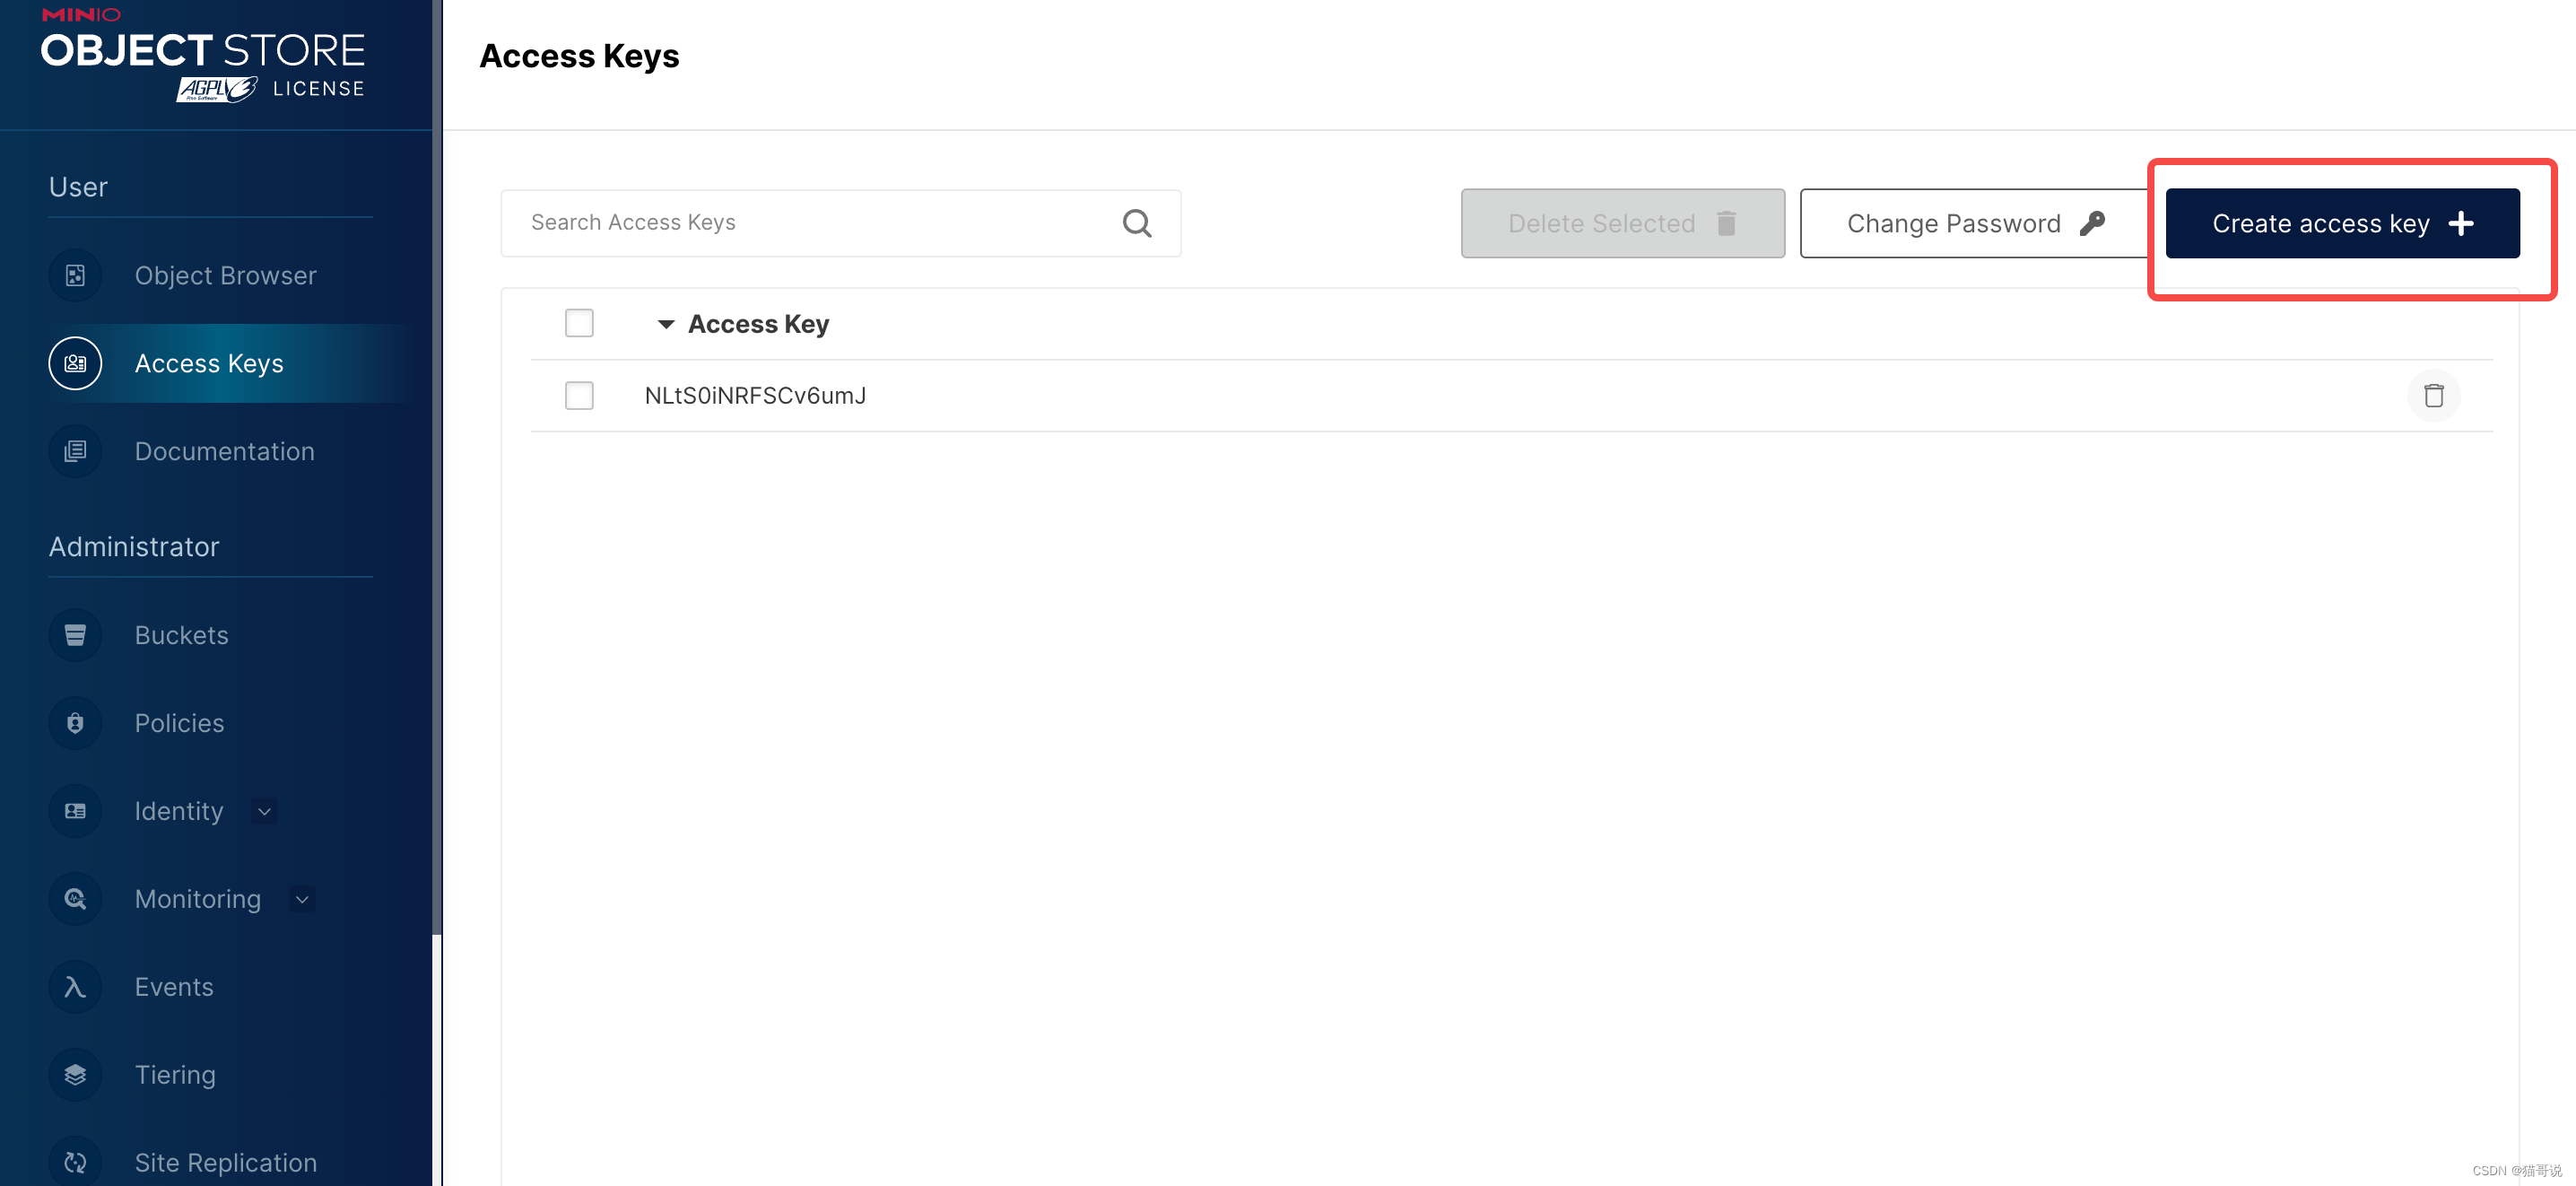Click the Monitoring magnifier icon
Viewport: 2576px width, 1186px height.
(75, 899)
